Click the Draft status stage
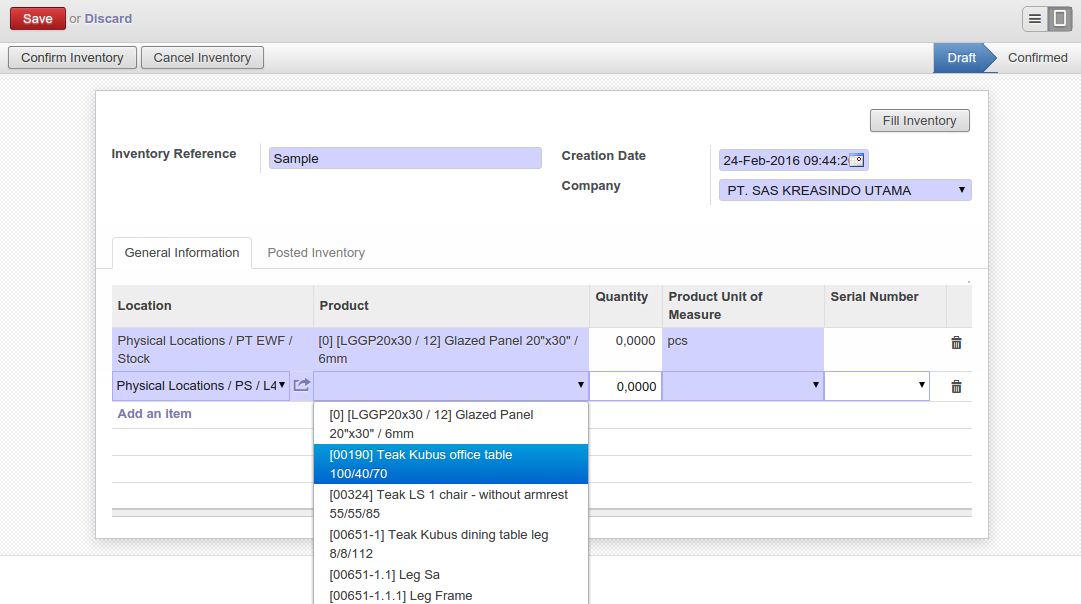 point(961,58)
